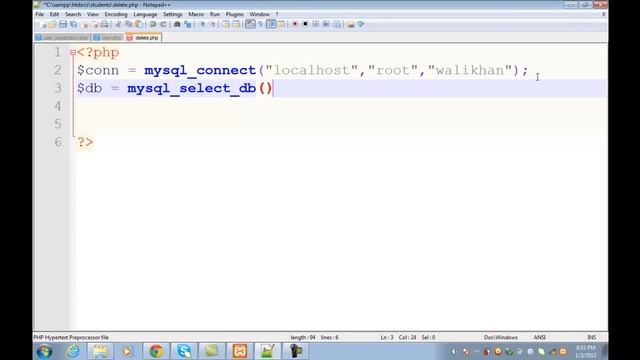The image size is (640, 360).
Task: Undo the last edit via toolbar
Action: coord(153,24)
